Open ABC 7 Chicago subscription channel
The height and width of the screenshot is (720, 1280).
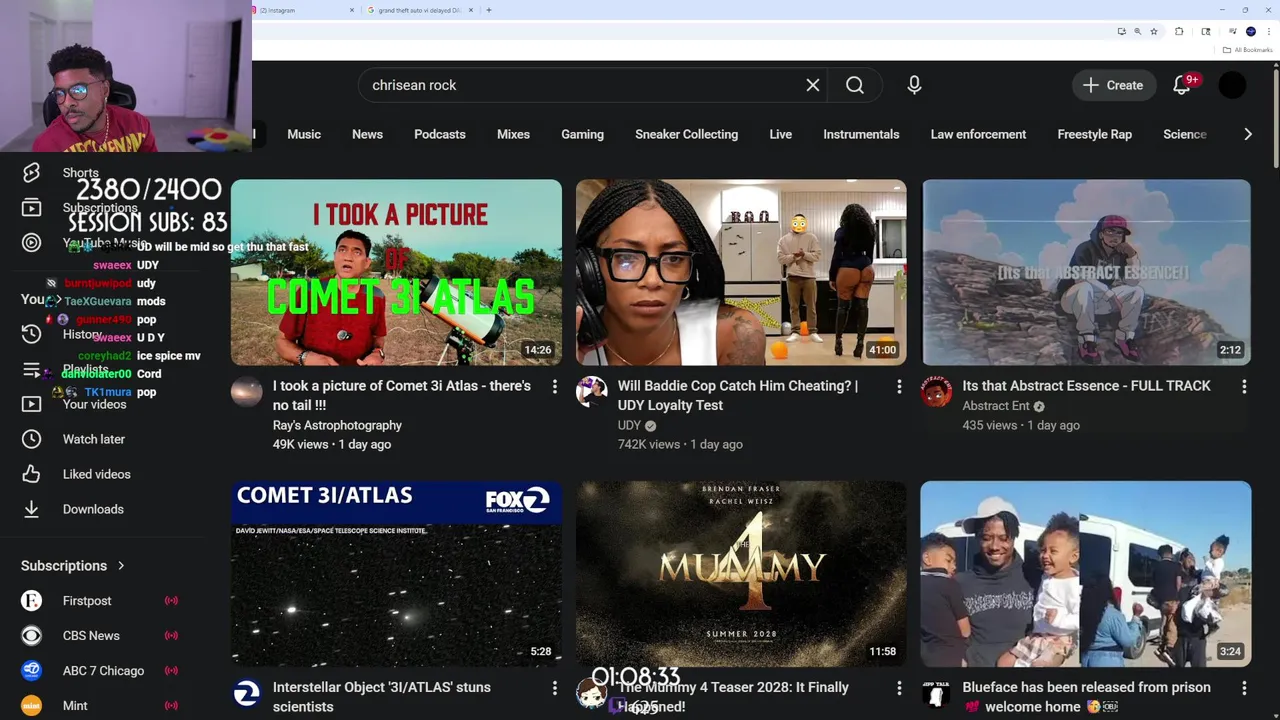103,671
